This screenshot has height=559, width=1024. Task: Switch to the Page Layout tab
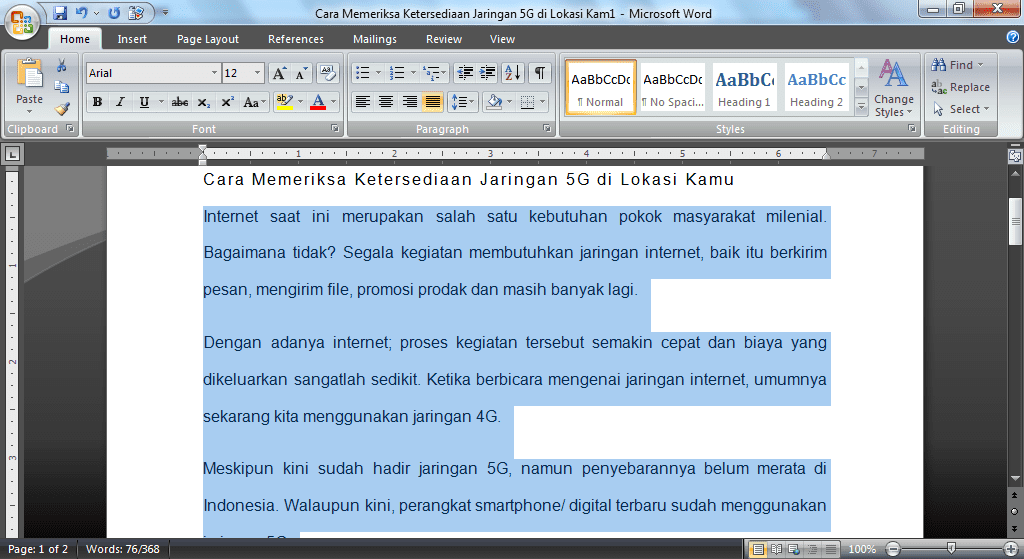208,39
